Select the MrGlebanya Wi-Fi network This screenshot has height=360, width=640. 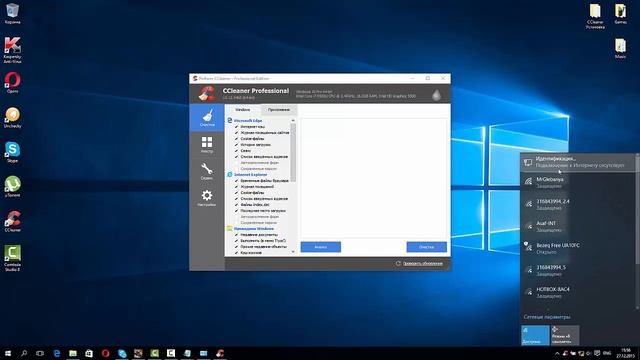pyautogui.click(x=578, y=182)
